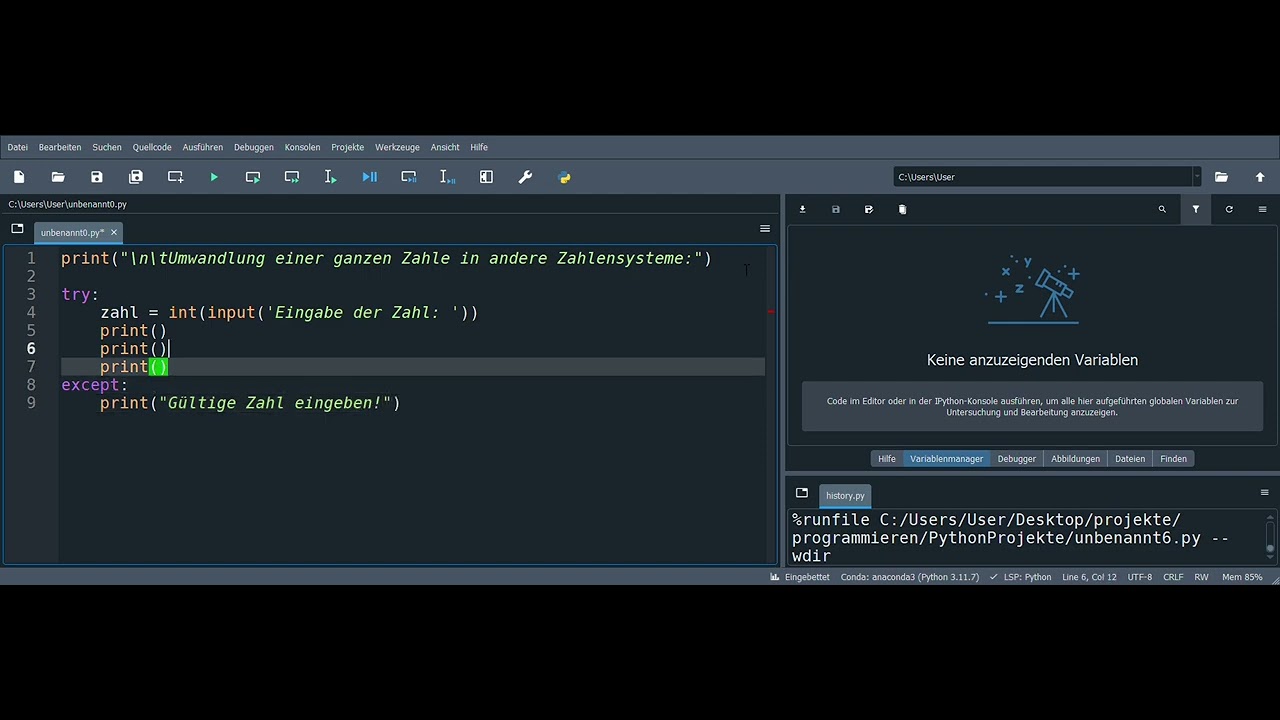Click the UTF-8 encoding indicator
1280x720 pixels.
tap(1140, 577)
